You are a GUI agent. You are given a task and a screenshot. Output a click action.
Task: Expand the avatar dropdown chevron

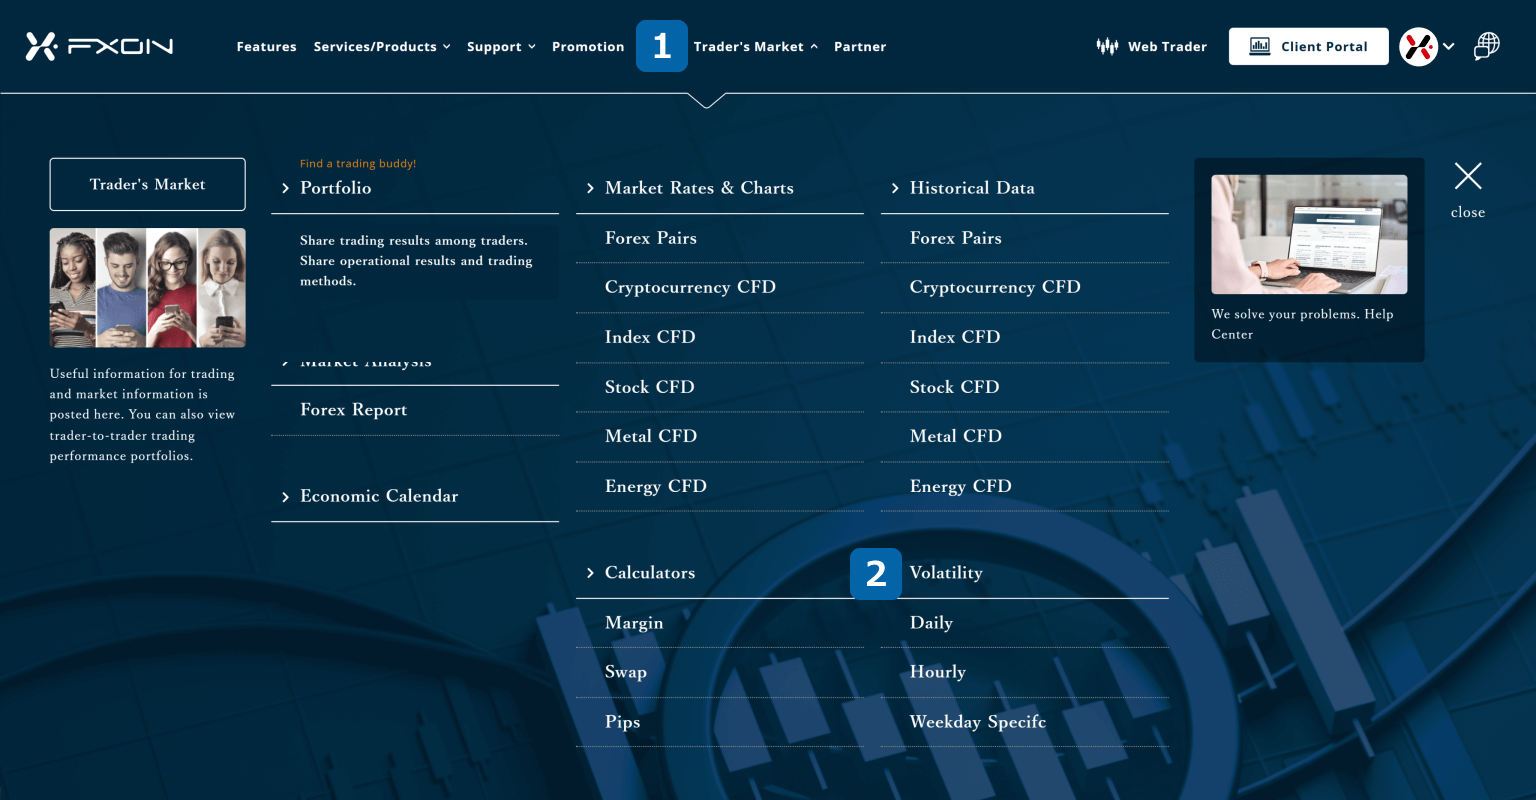tap(1448, 46)
